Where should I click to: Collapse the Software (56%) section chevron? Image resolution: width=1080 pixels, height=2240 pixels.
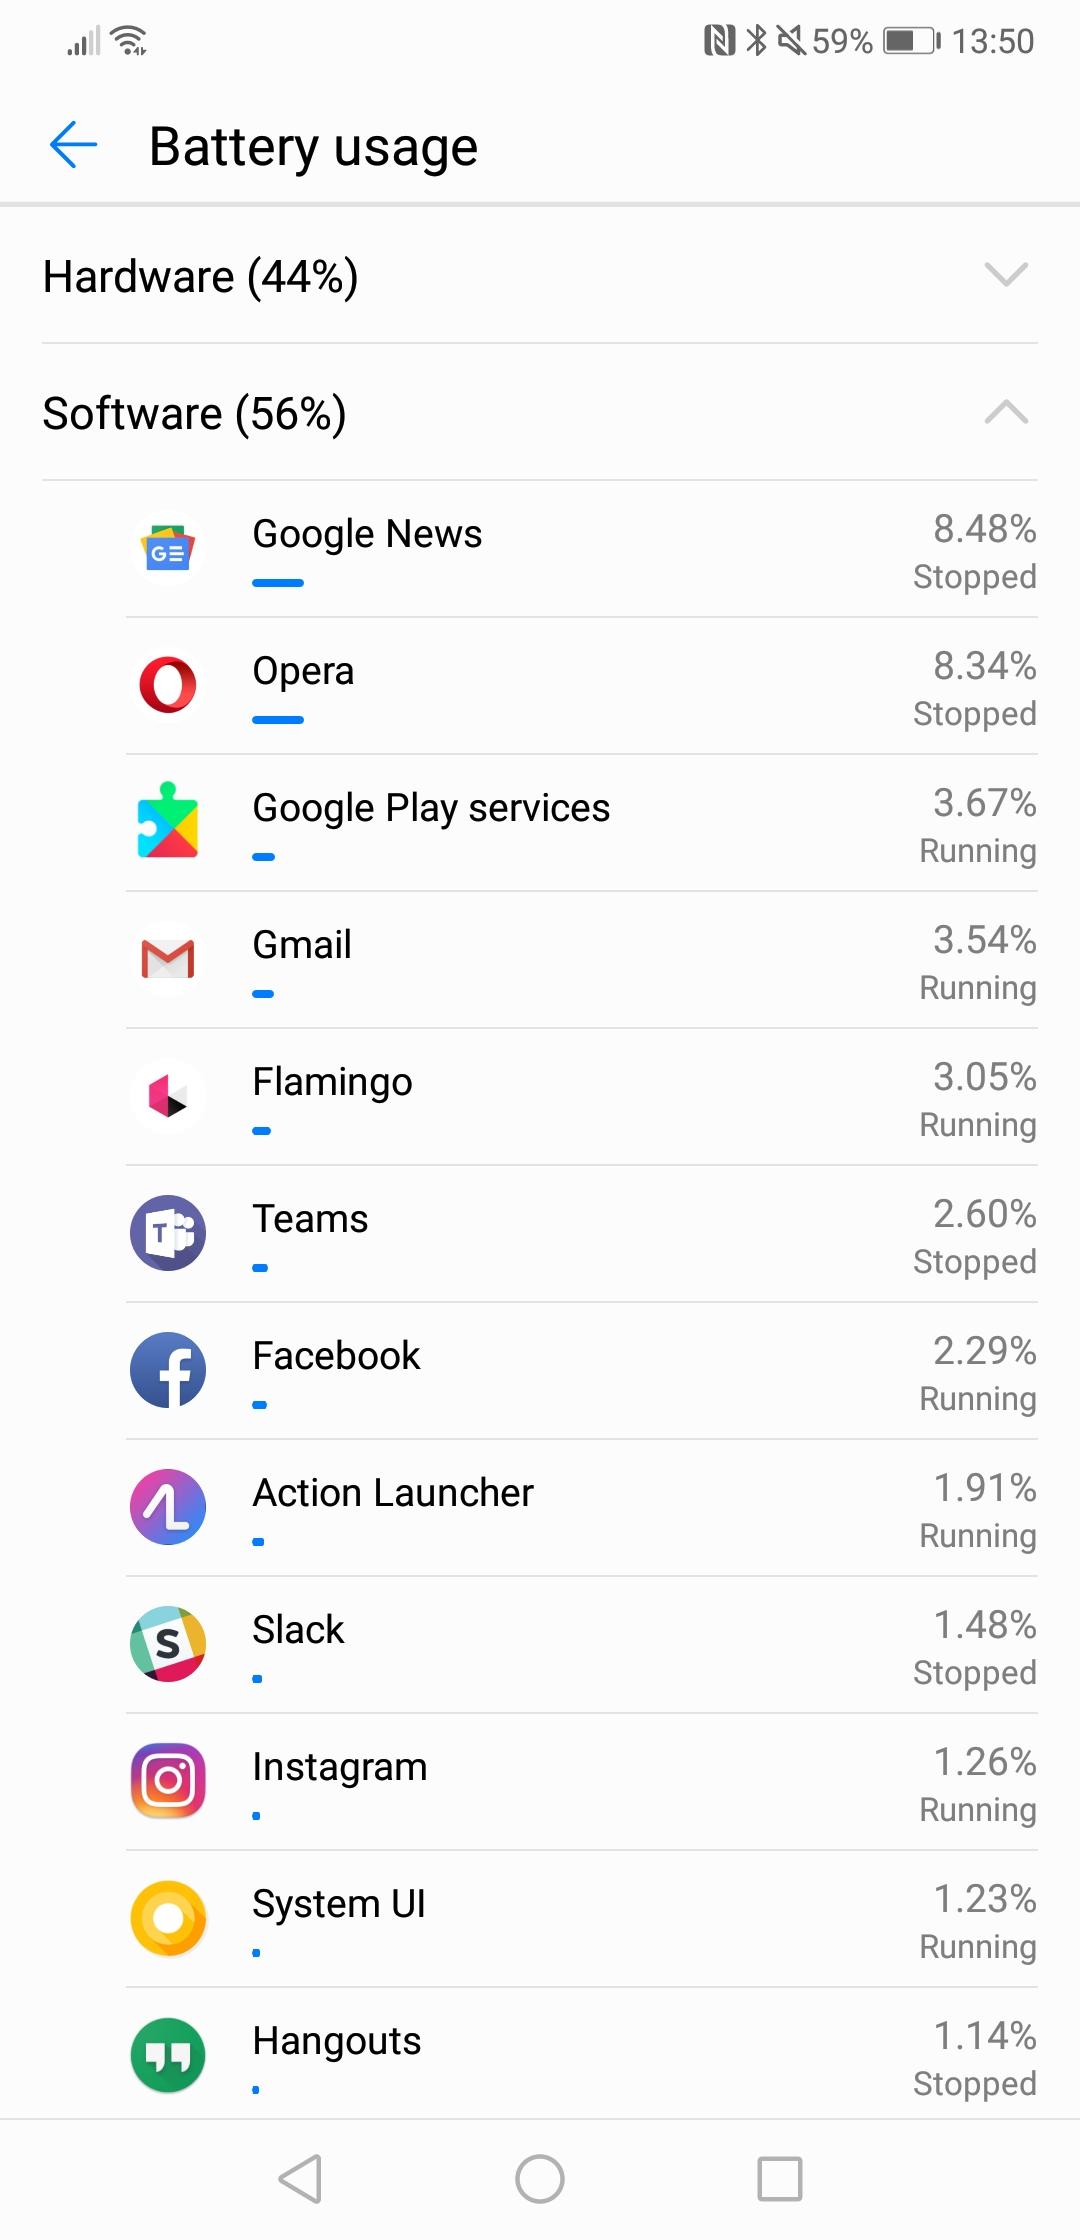click(x=1005, y=412)
